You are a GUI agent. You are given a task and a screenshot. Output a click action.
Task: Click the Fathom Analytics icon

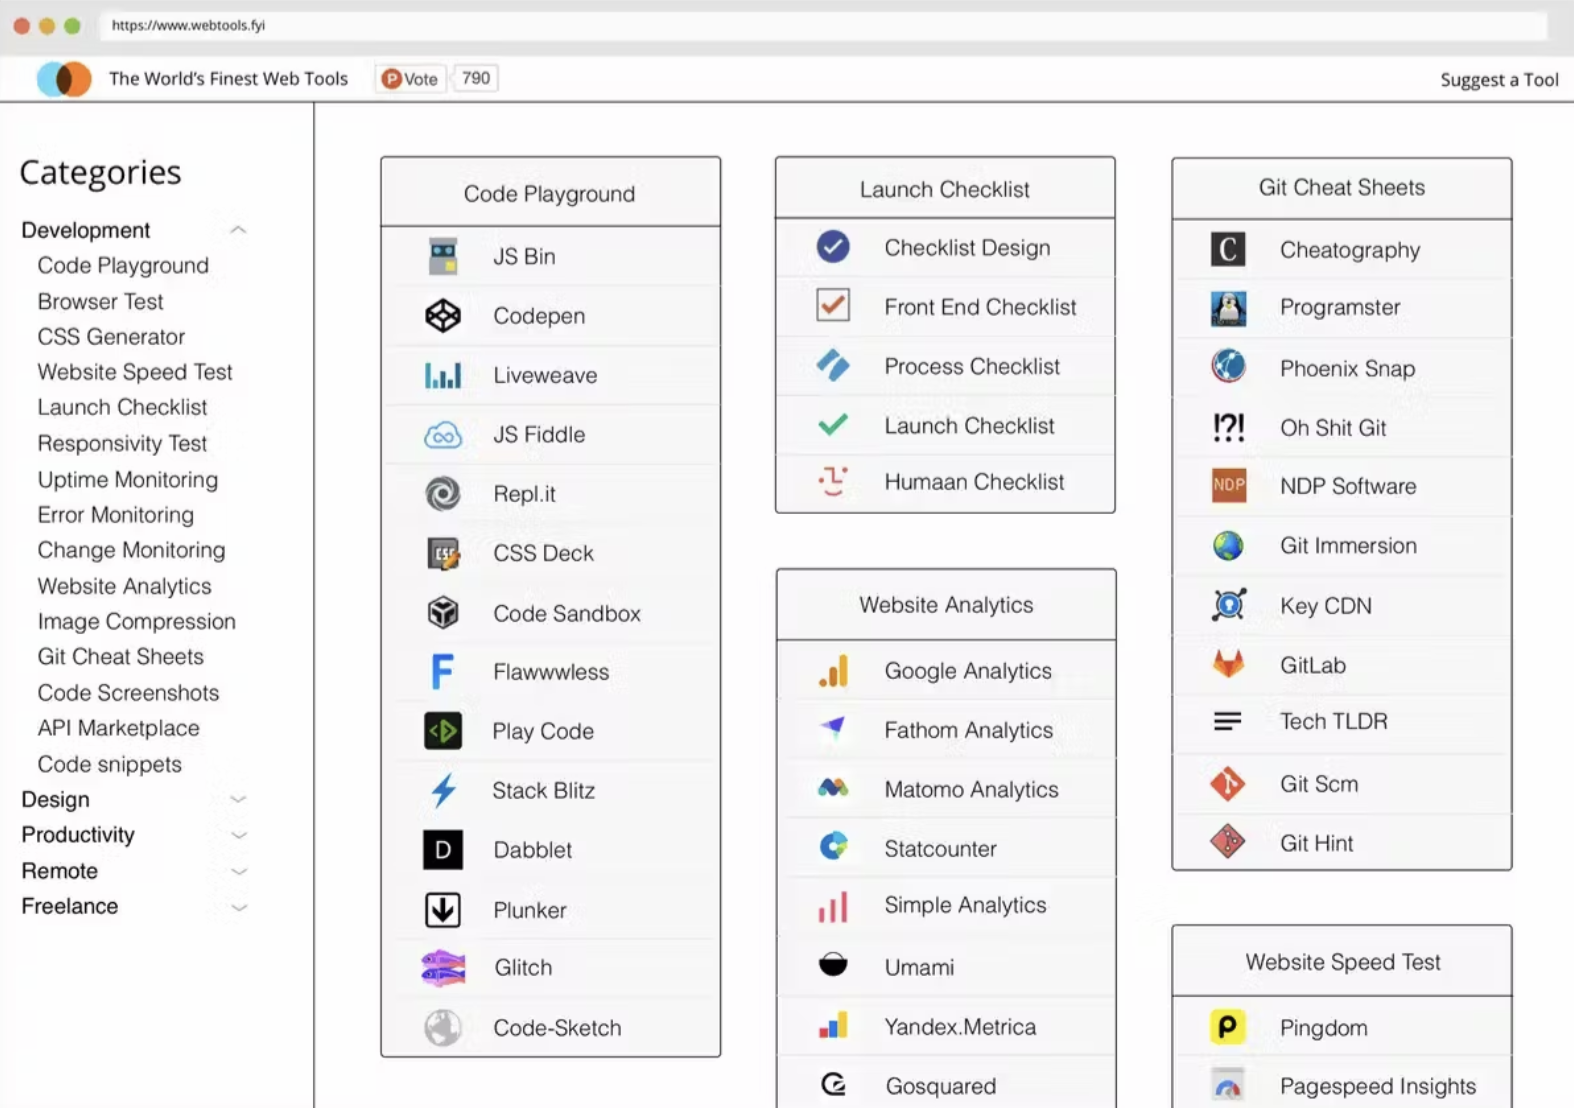pos(833,727)
